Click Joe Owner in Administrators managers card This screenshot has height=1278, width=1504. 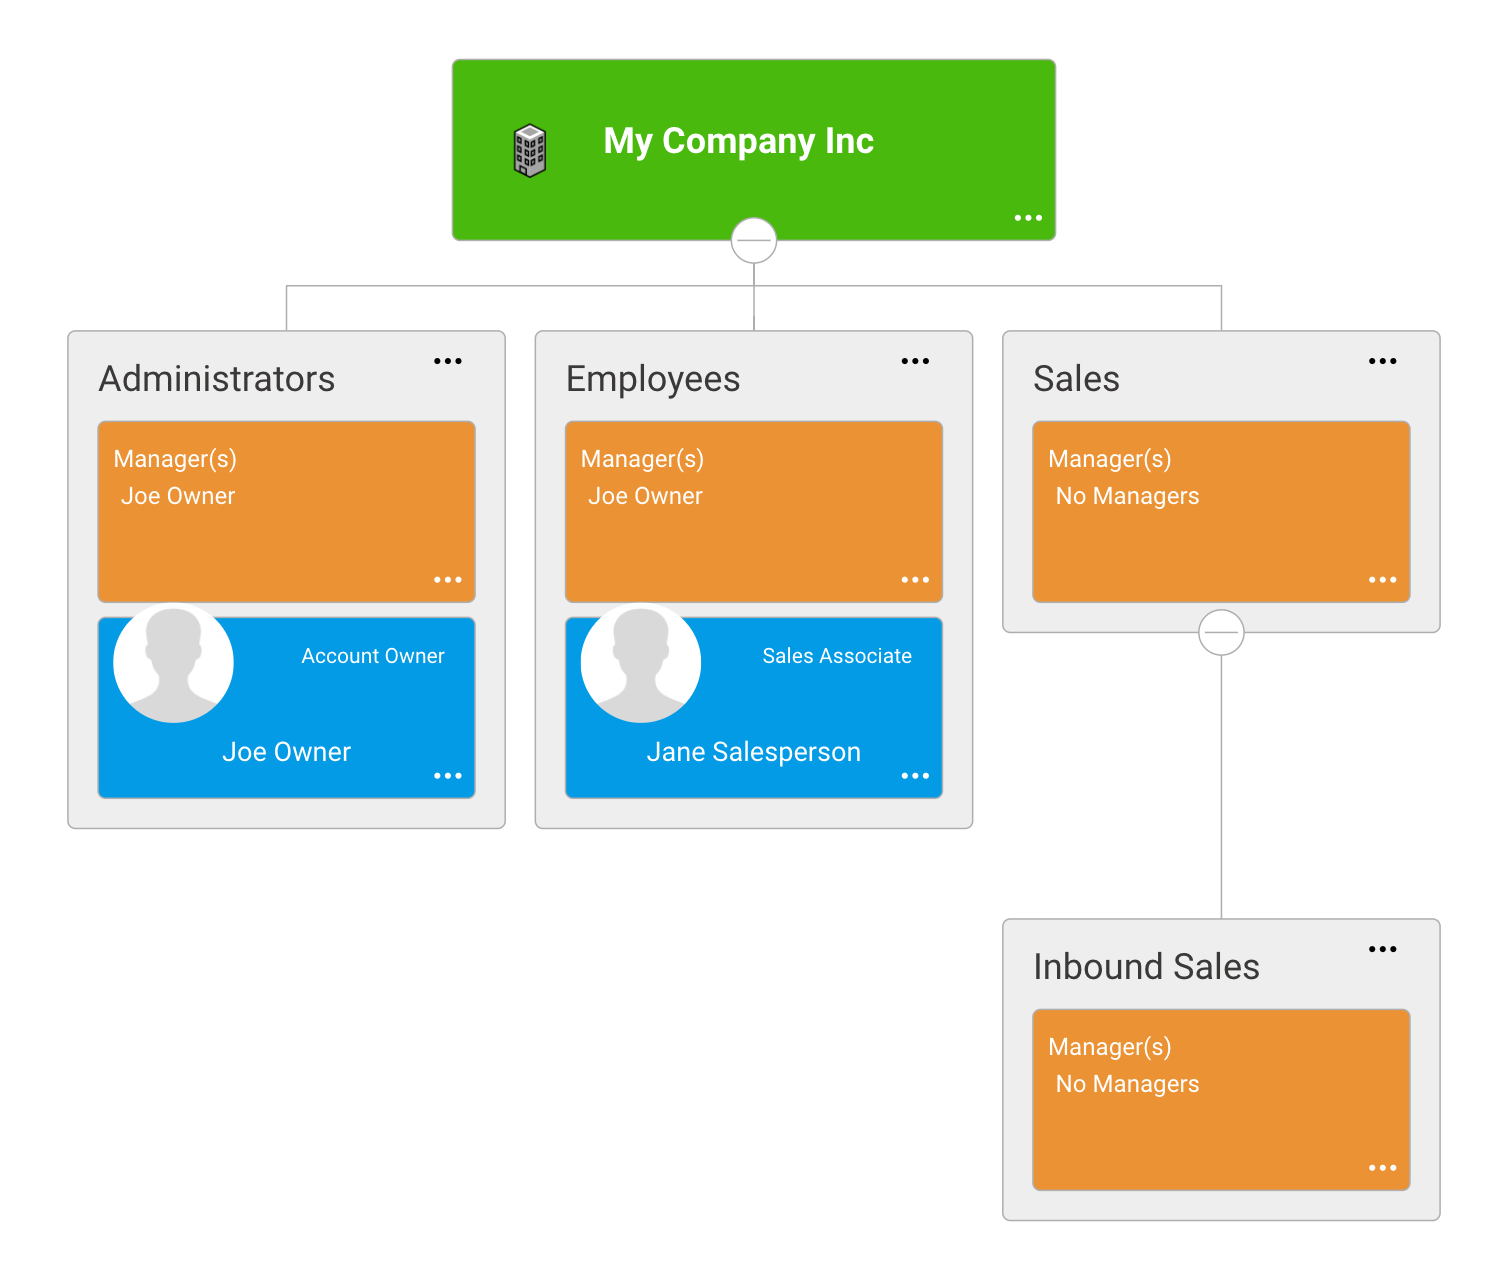[178, 496]
